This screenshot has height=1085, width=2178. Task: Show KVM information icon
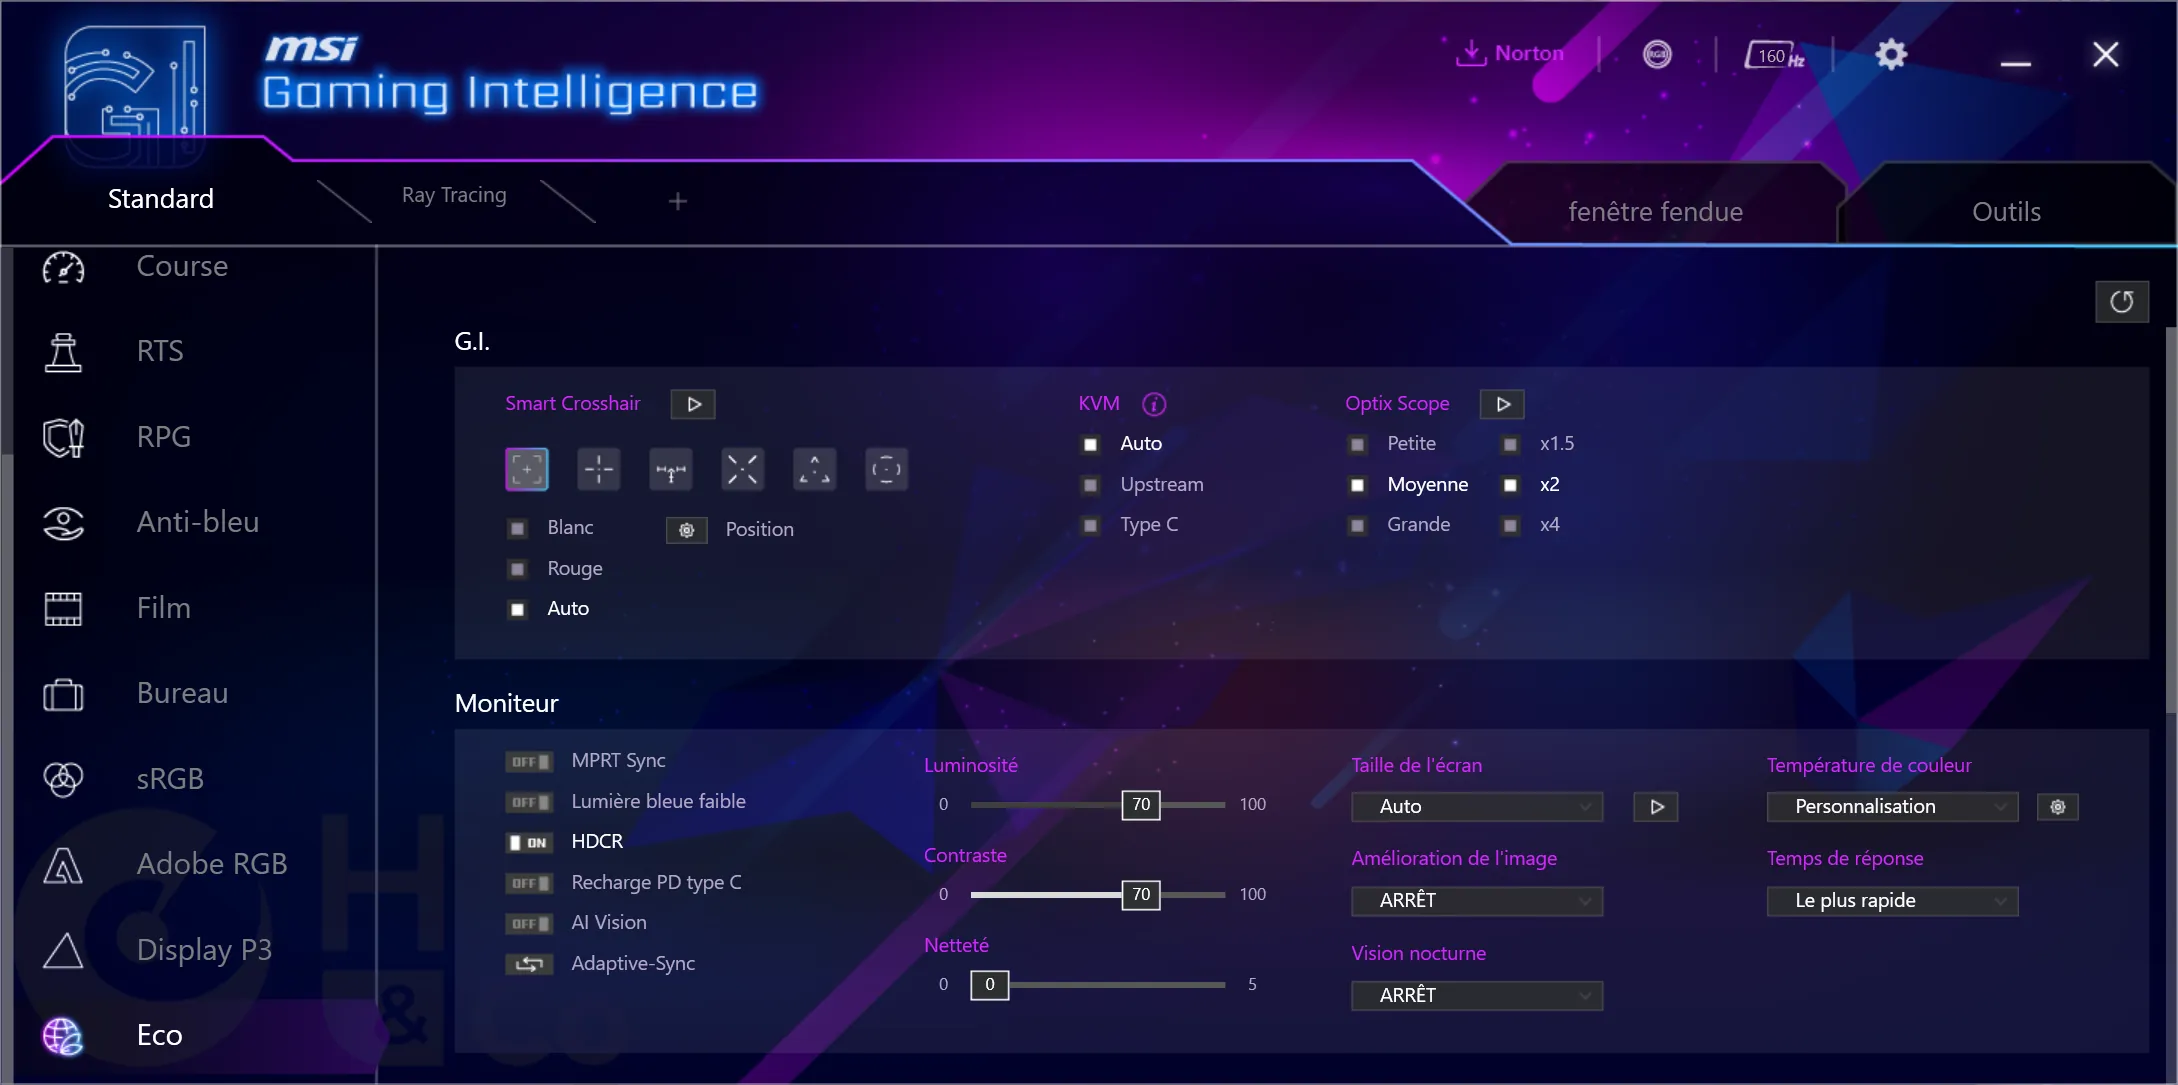(1154, 404)
